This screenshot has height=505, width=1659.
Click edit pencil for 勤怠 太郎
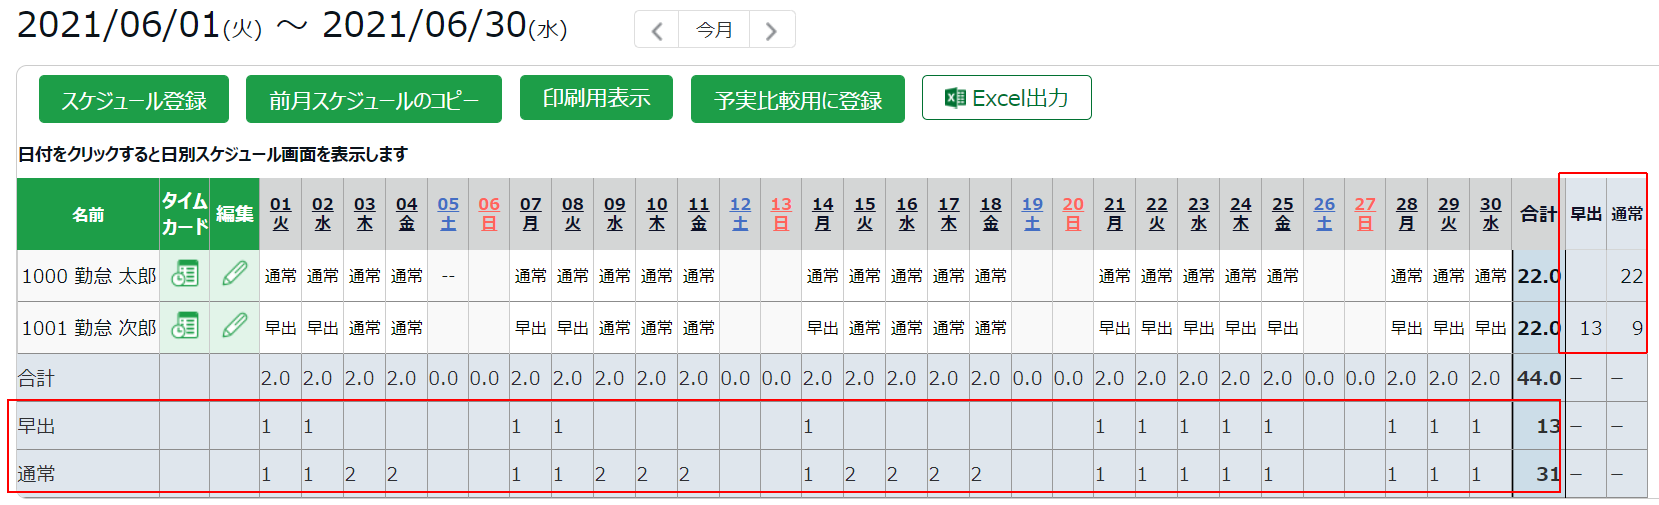point(235,274)
